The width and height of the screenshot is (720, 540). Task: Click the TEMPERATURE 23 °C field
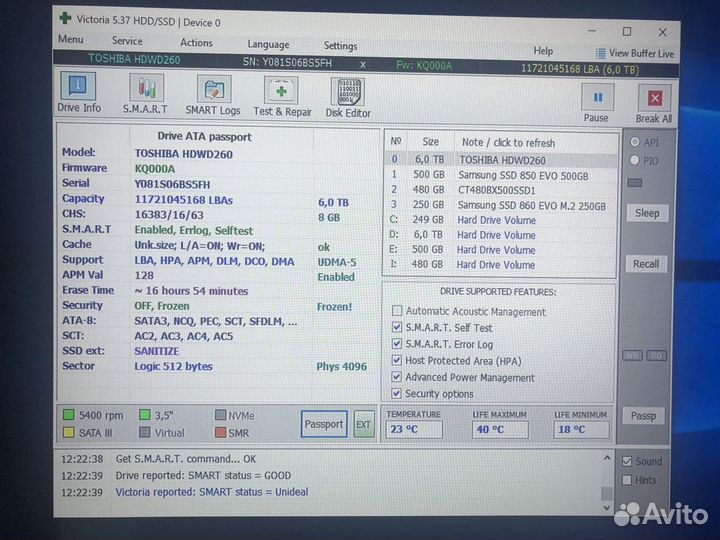click(x=414, y=429)
